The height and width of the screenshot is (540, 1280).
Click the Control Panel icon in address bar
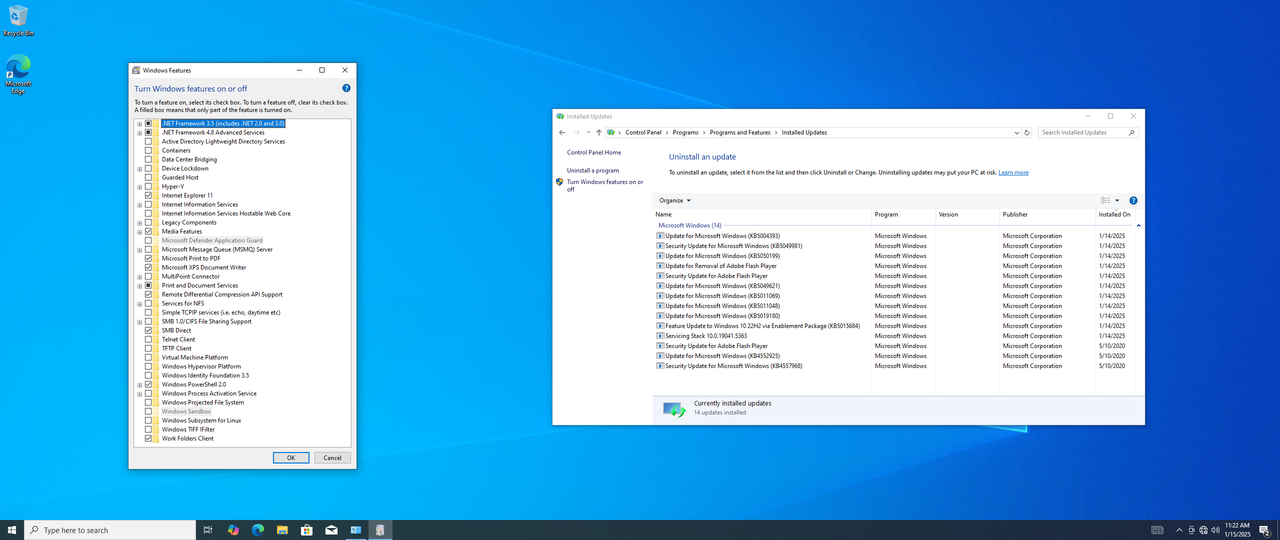coord(611,132)
